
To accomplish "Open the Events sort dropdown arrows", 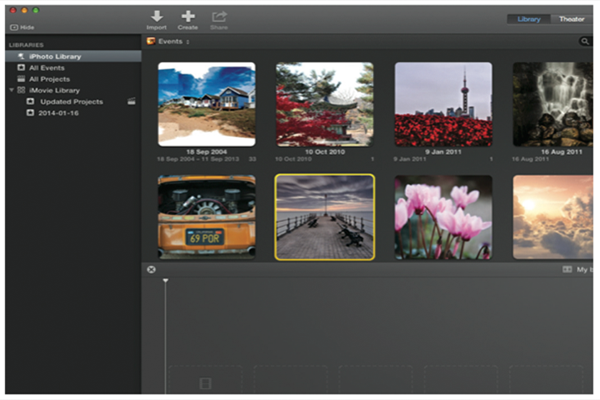I will (187, 42).
